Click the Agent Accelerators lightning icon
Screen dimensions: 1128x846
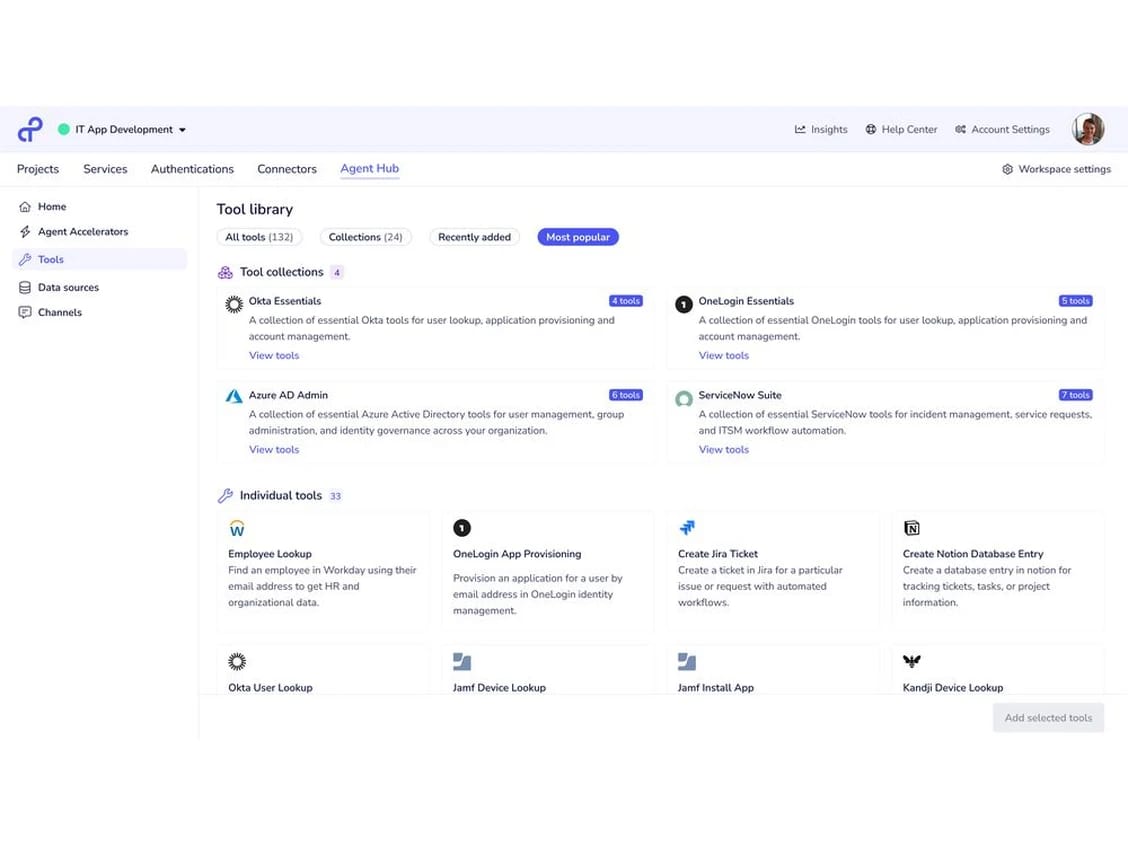click(25, 232)
